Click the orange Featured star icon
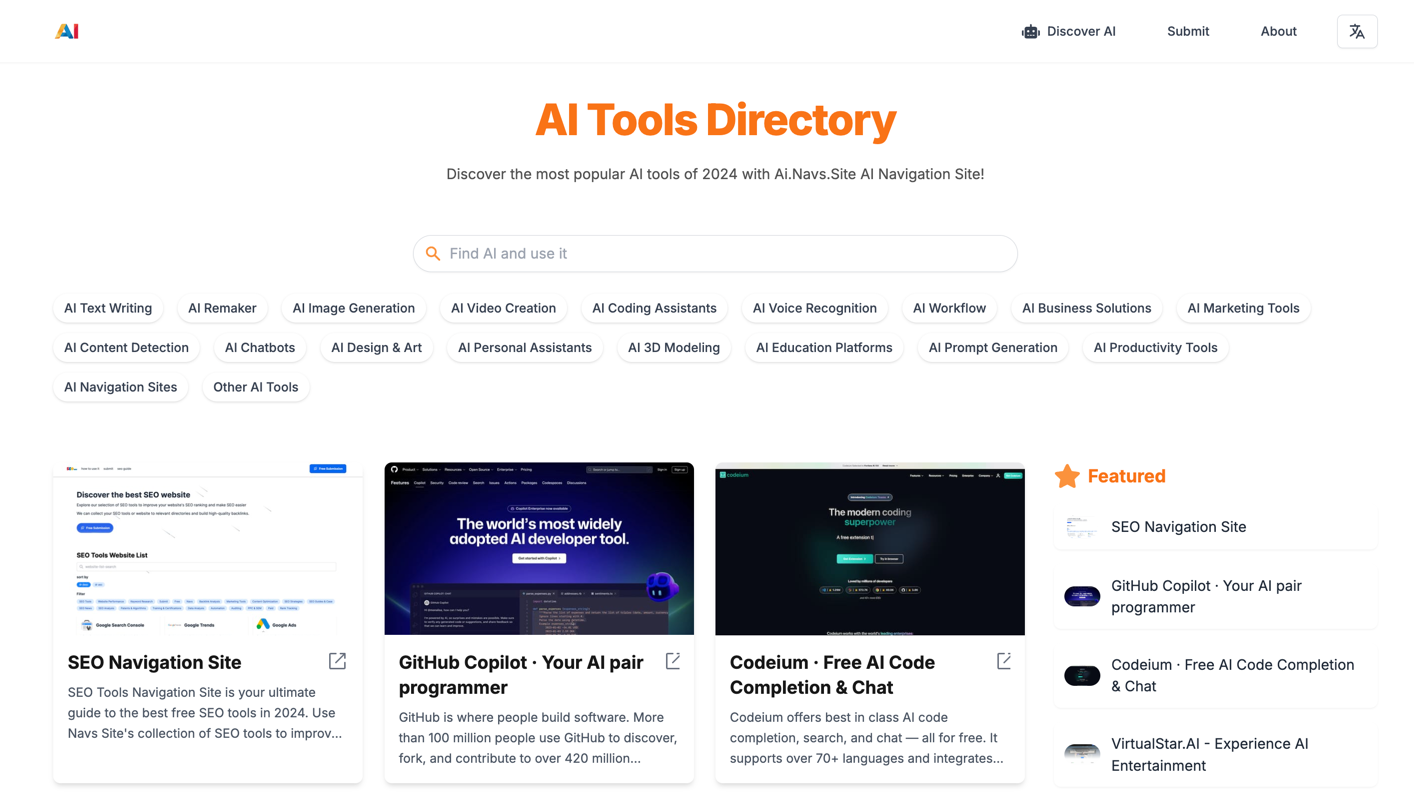The image size is (1414, 795). point(1066,476)
